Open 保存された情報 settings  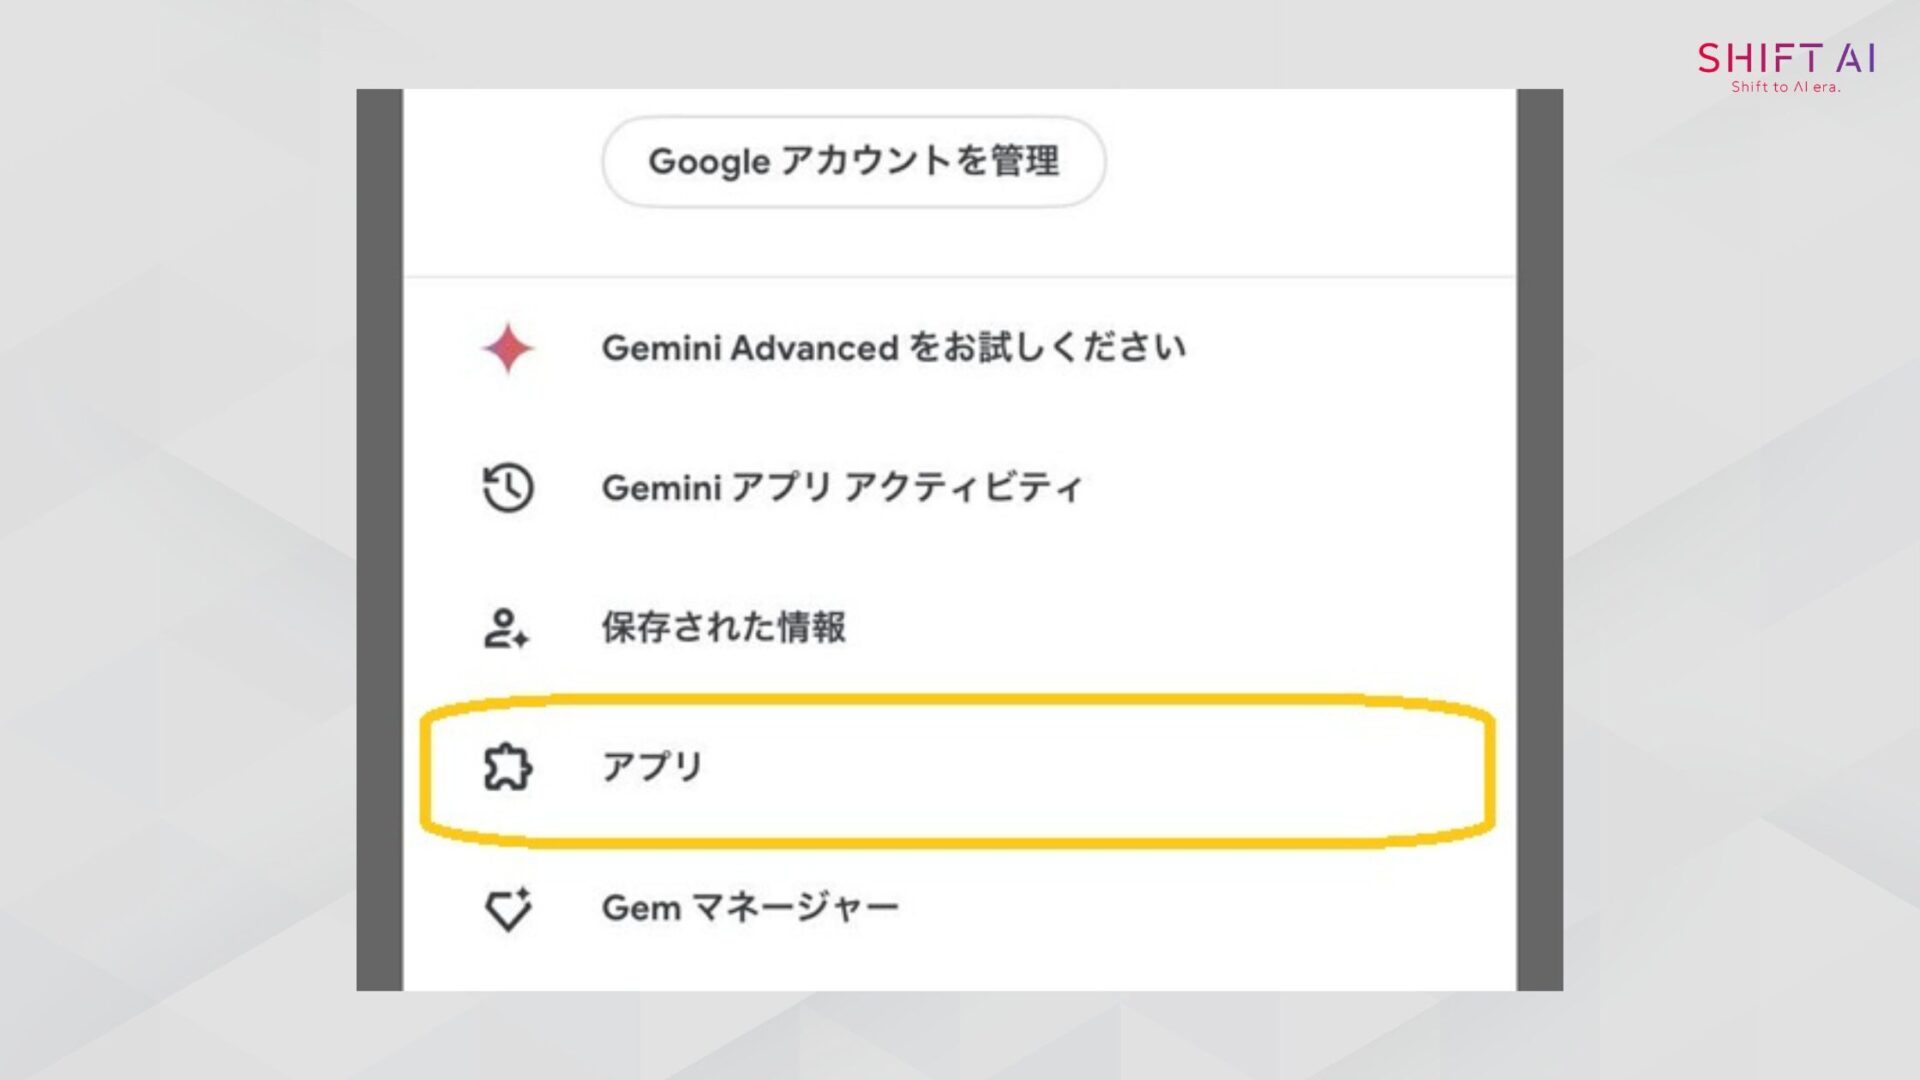(x=724, y=629)
